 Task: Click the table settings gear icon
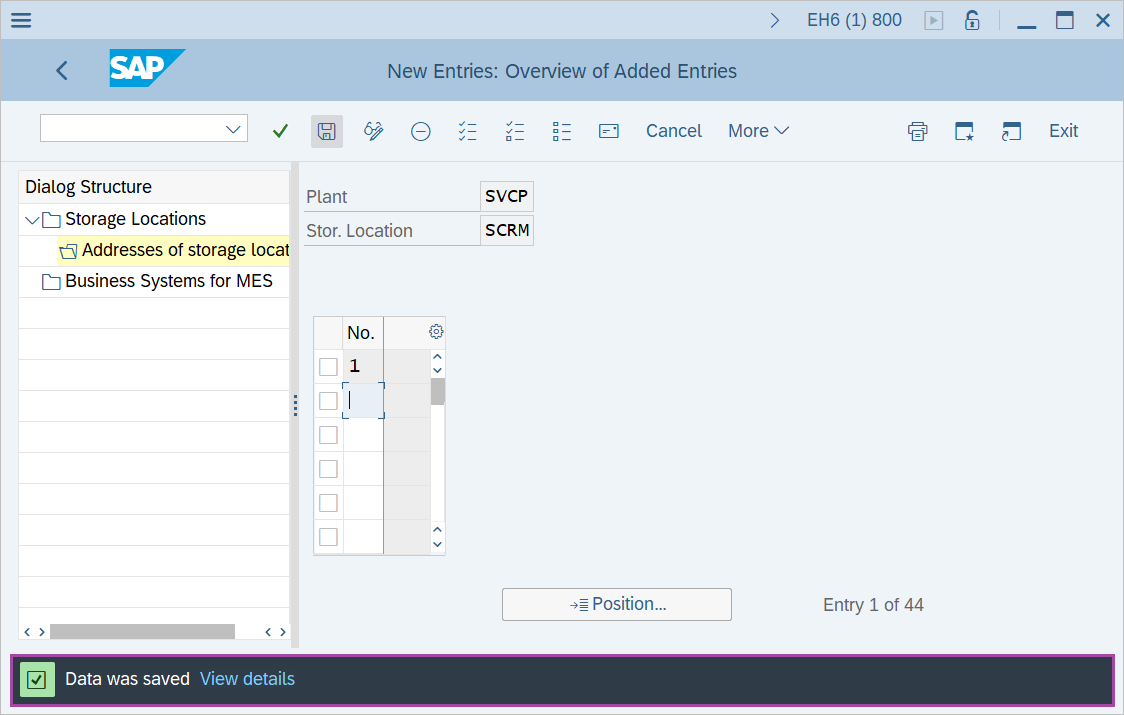pyautogui.click(x=436, y=332)
